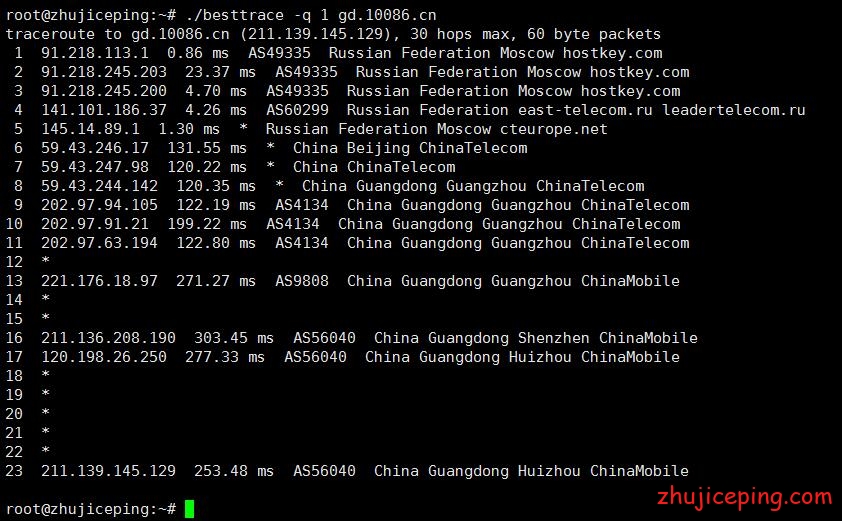842x521 pixels.
Task: Click the text 'east-telecom.ru'
Action: tap(585, 110)
